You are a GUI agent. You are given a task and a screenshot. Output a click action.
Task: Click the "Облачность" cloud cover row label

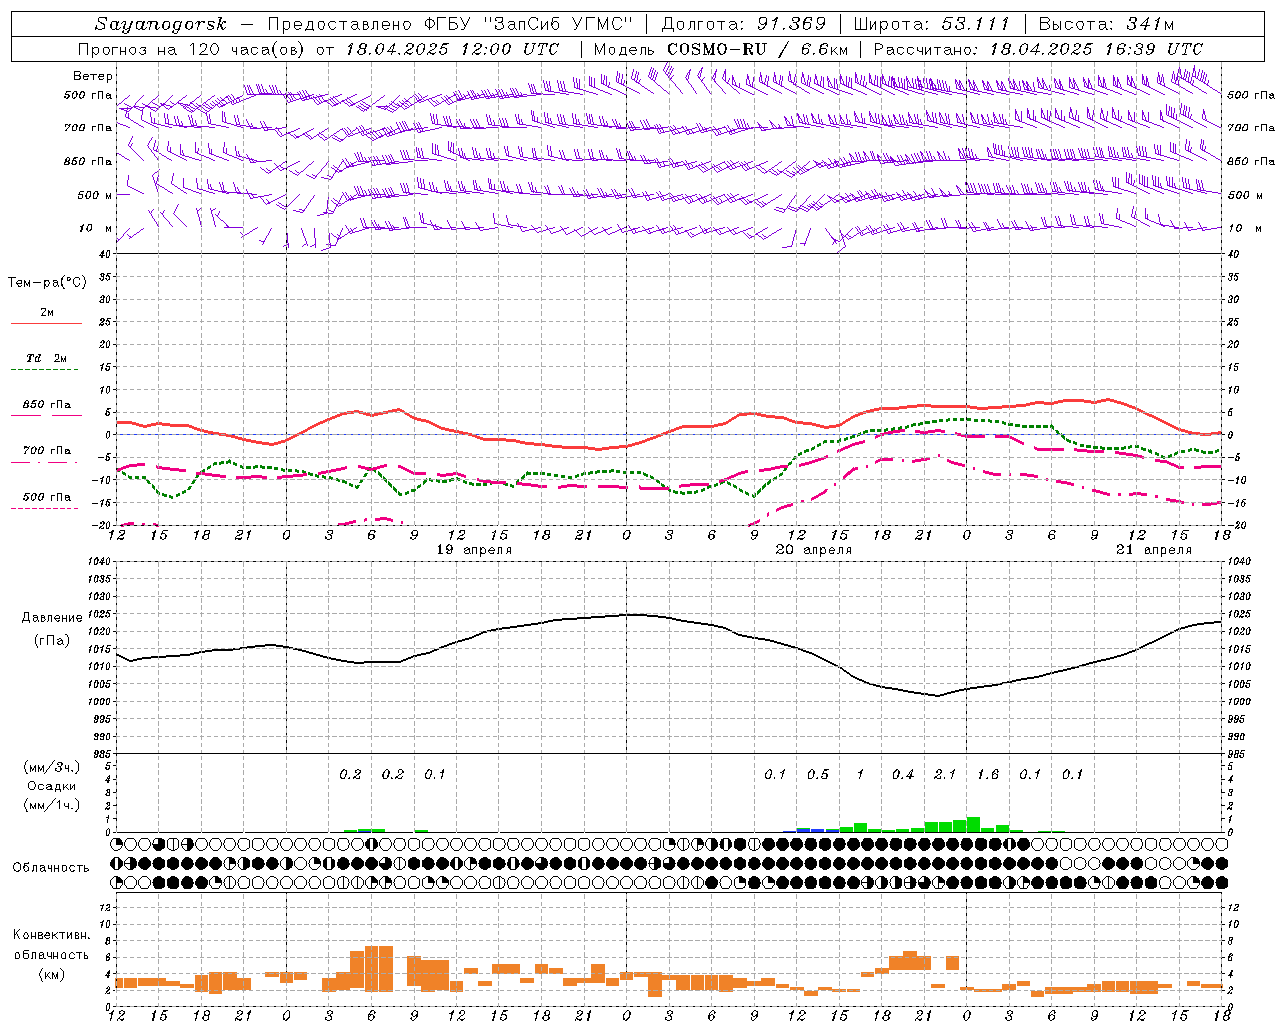tap(51, 868)
